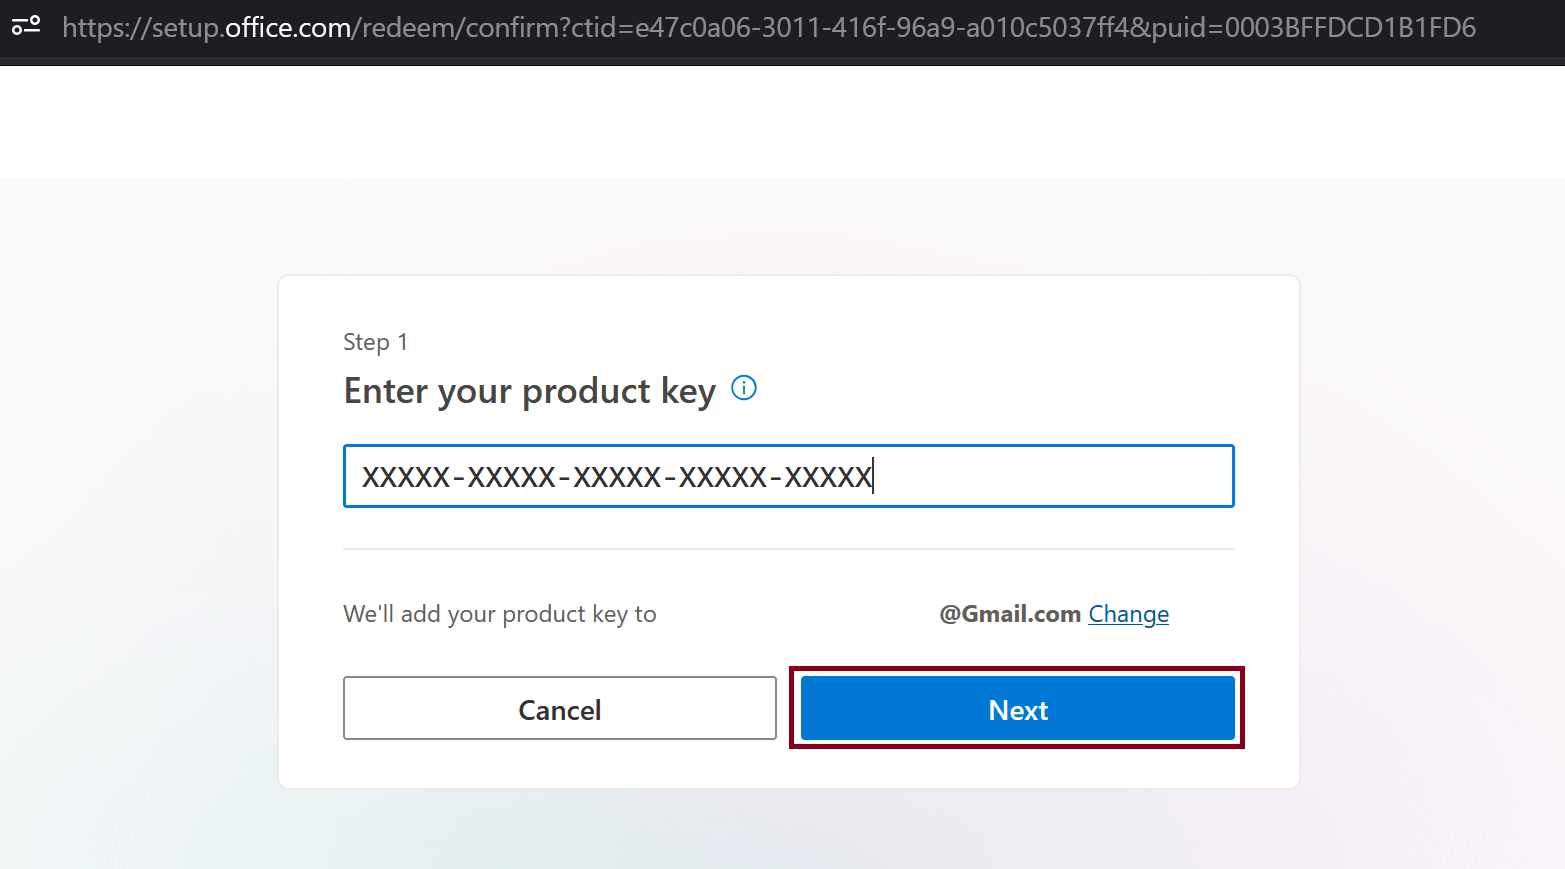Click the Enter your product key heading
The image size is (1565, 869).
pos(530,391)
